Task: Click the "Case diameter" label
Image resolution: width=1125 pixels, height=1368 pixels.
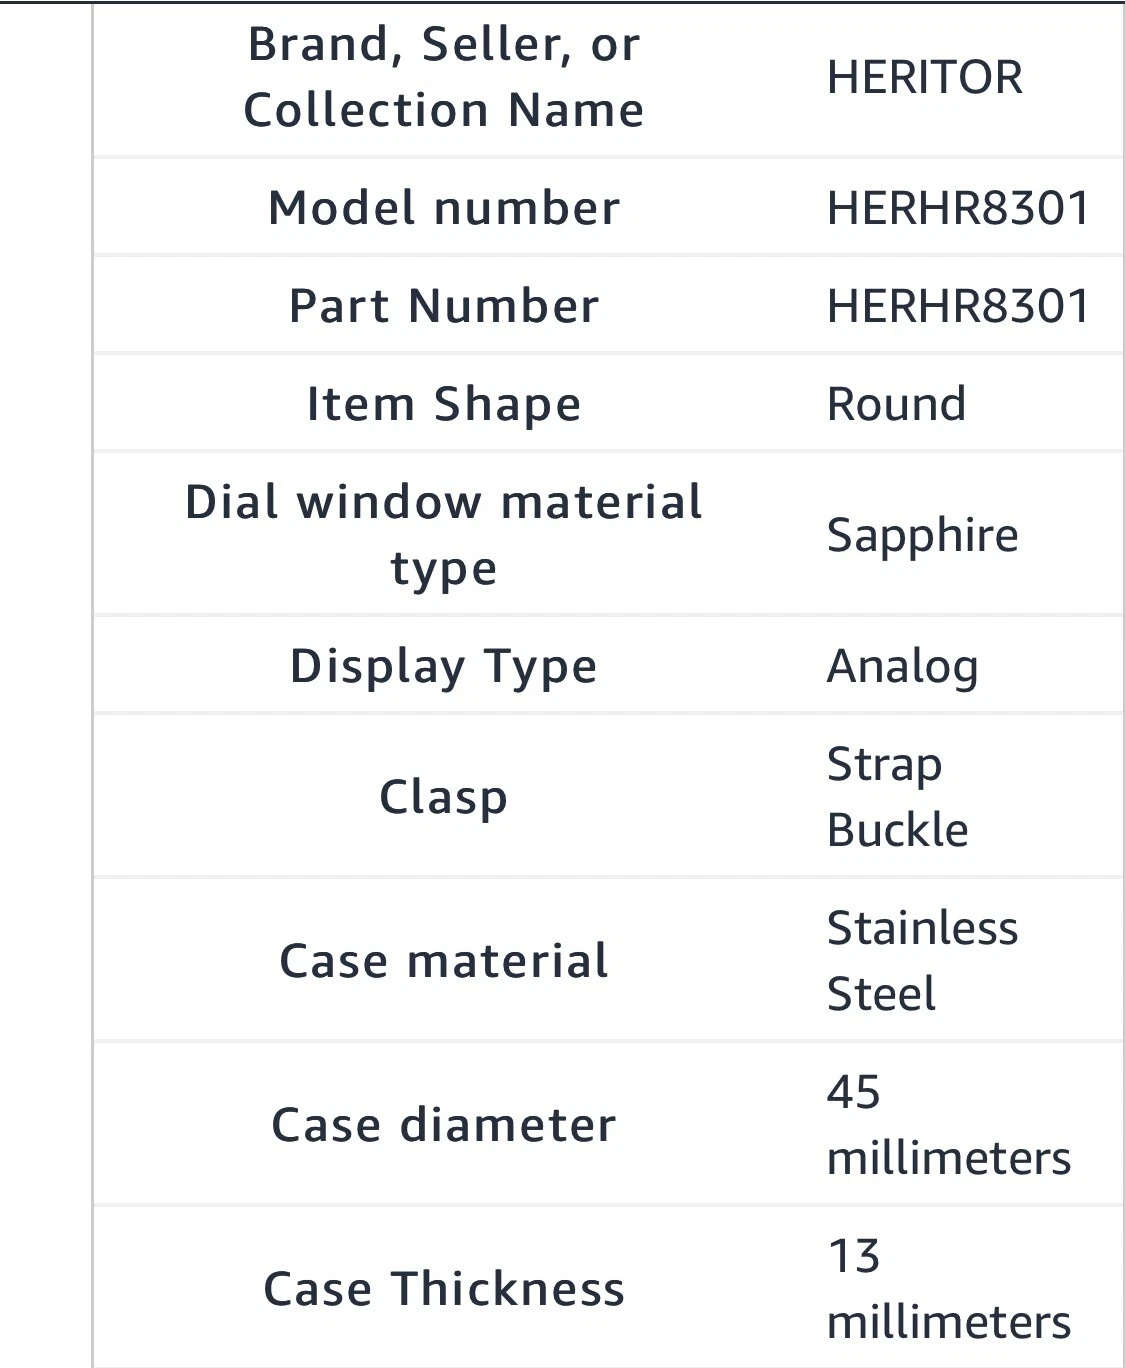Action: coord(443,1125)
